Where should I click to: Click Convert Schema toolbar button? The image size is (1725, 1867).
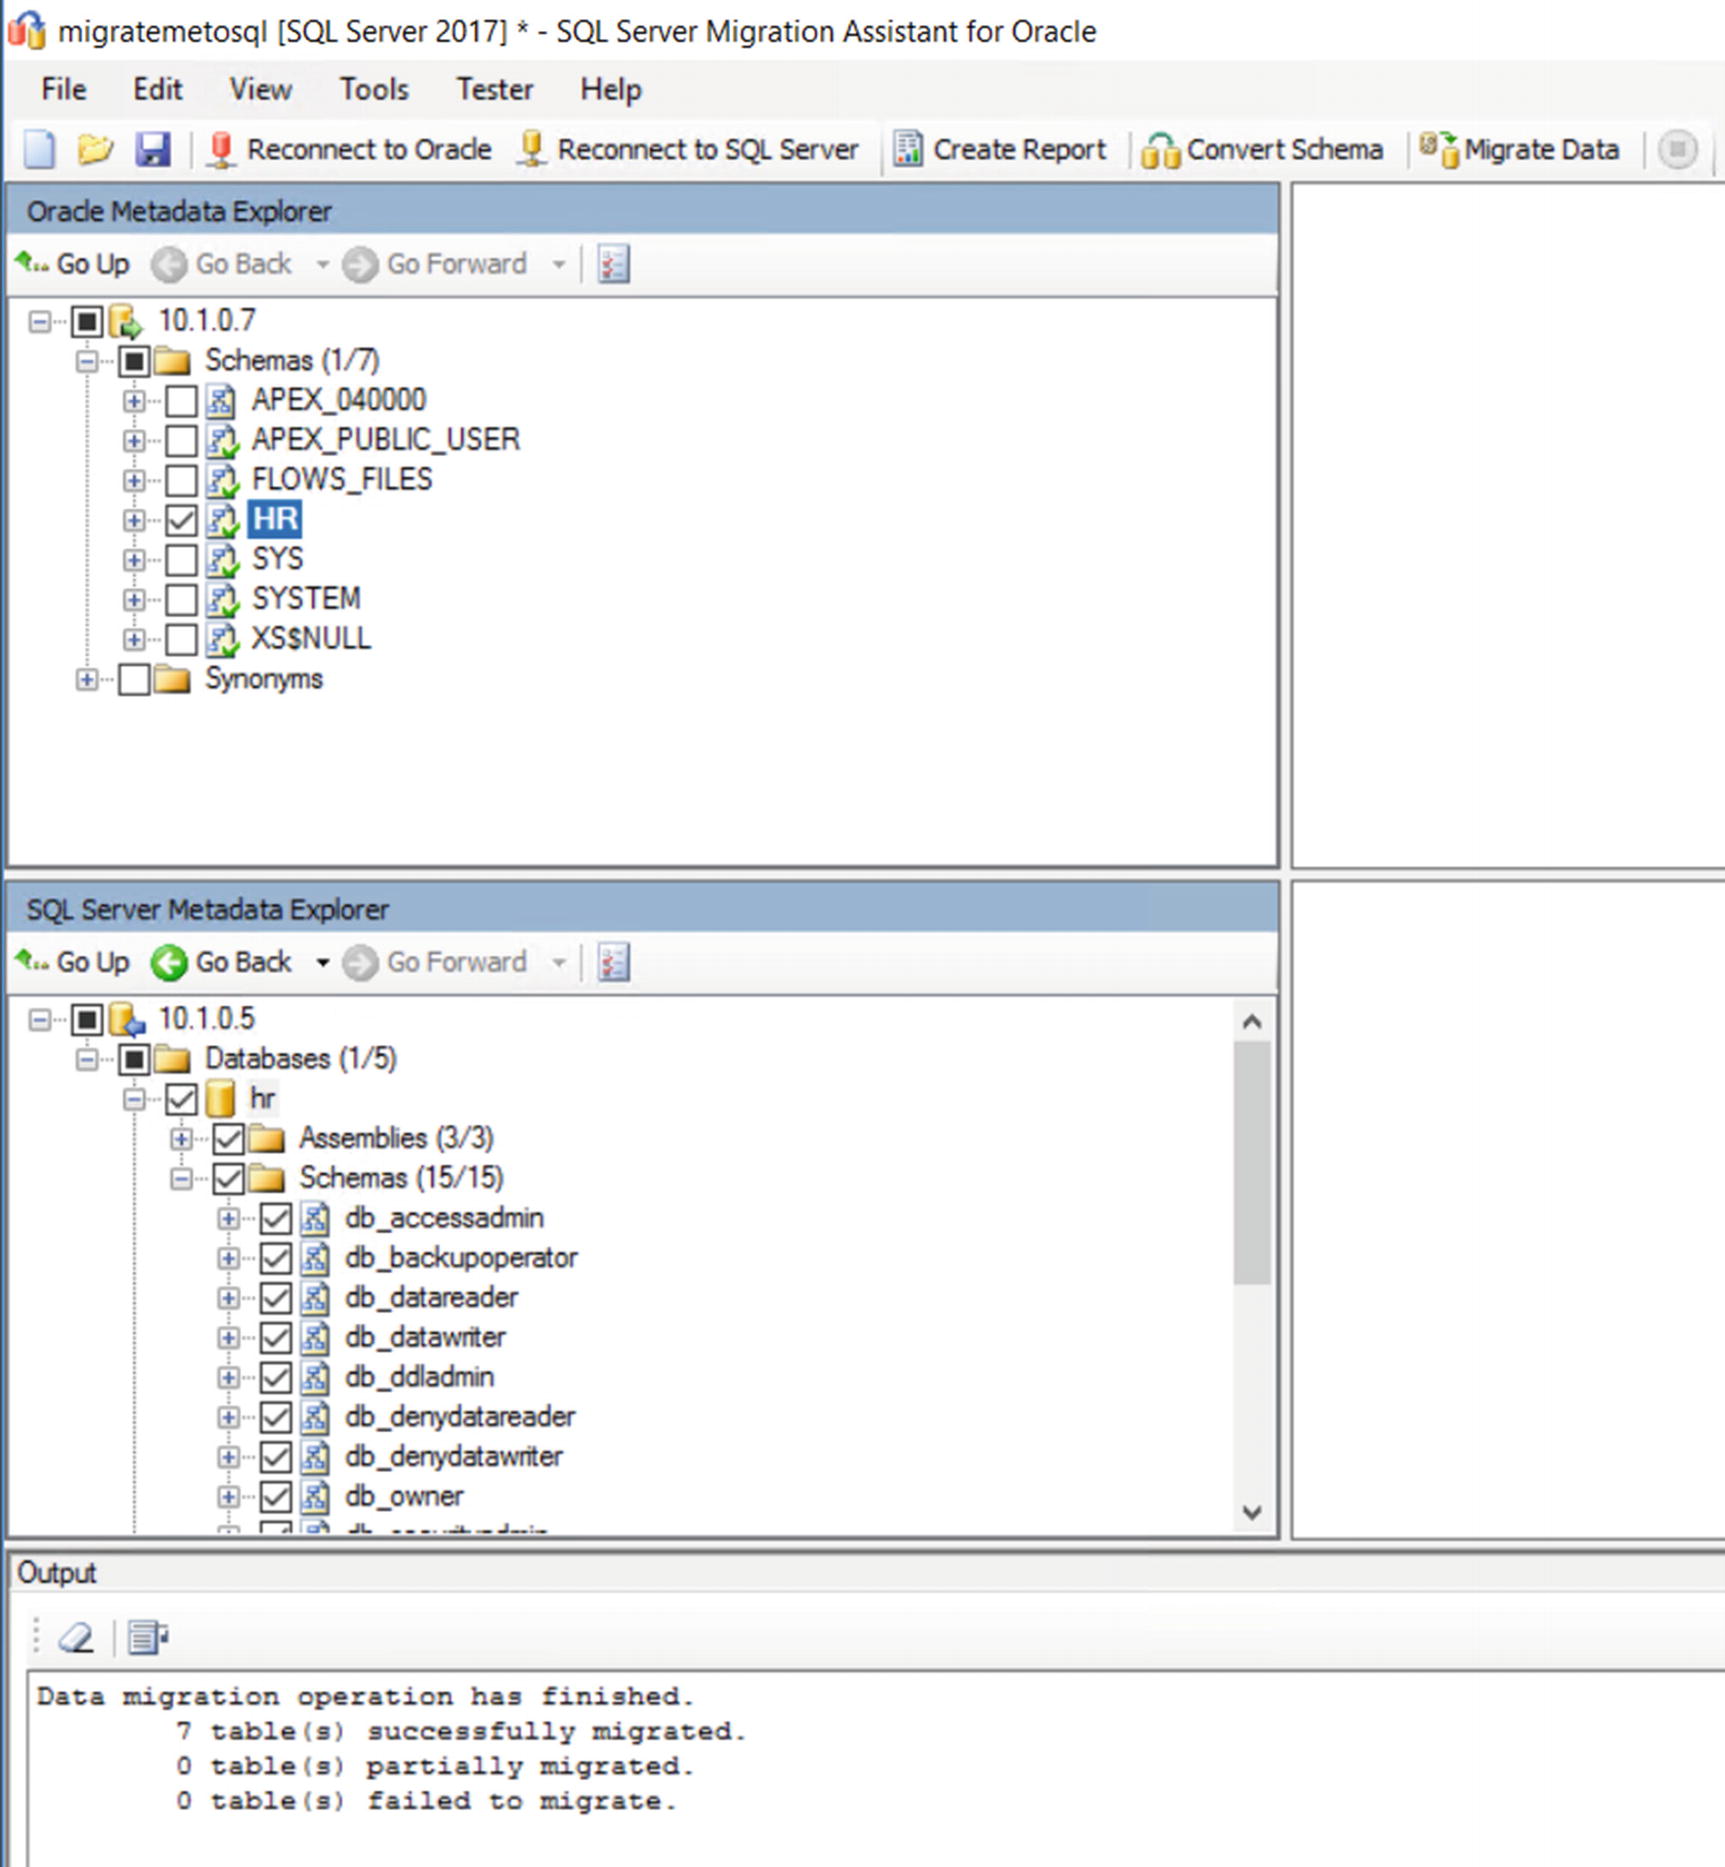(1262, 150)
